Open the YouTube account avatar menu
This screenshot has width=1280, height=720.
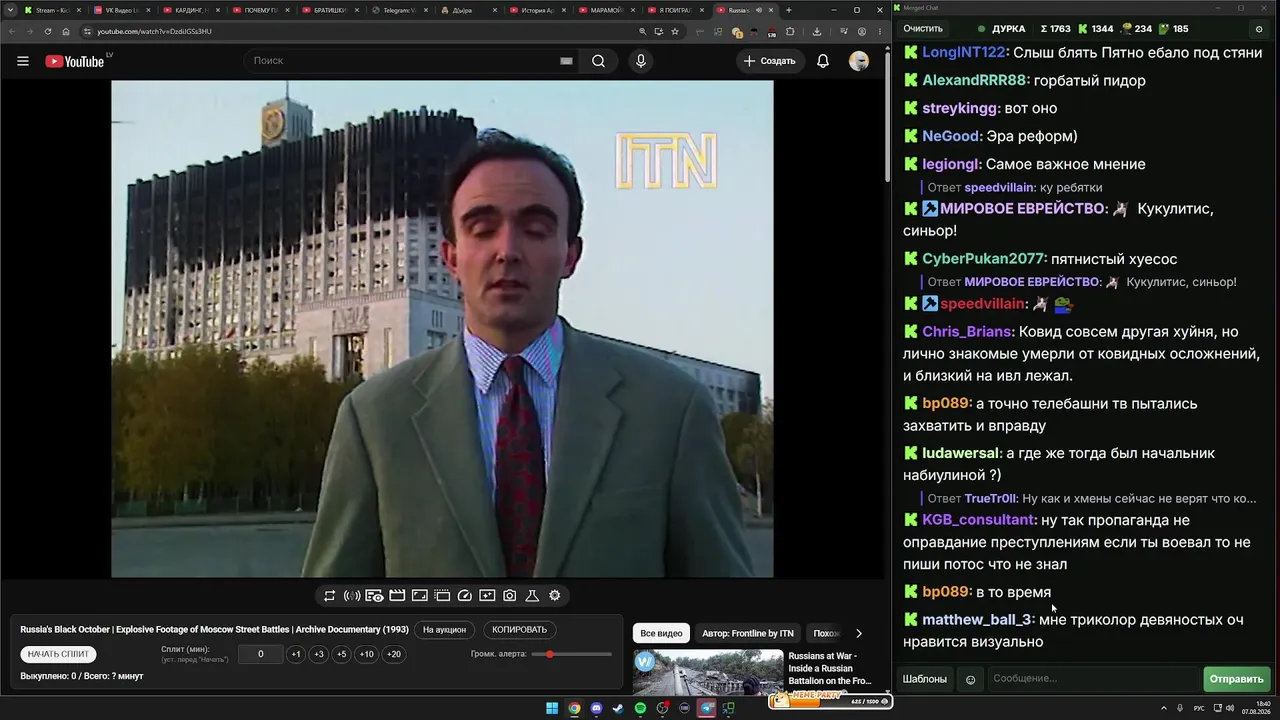[859, 61]
